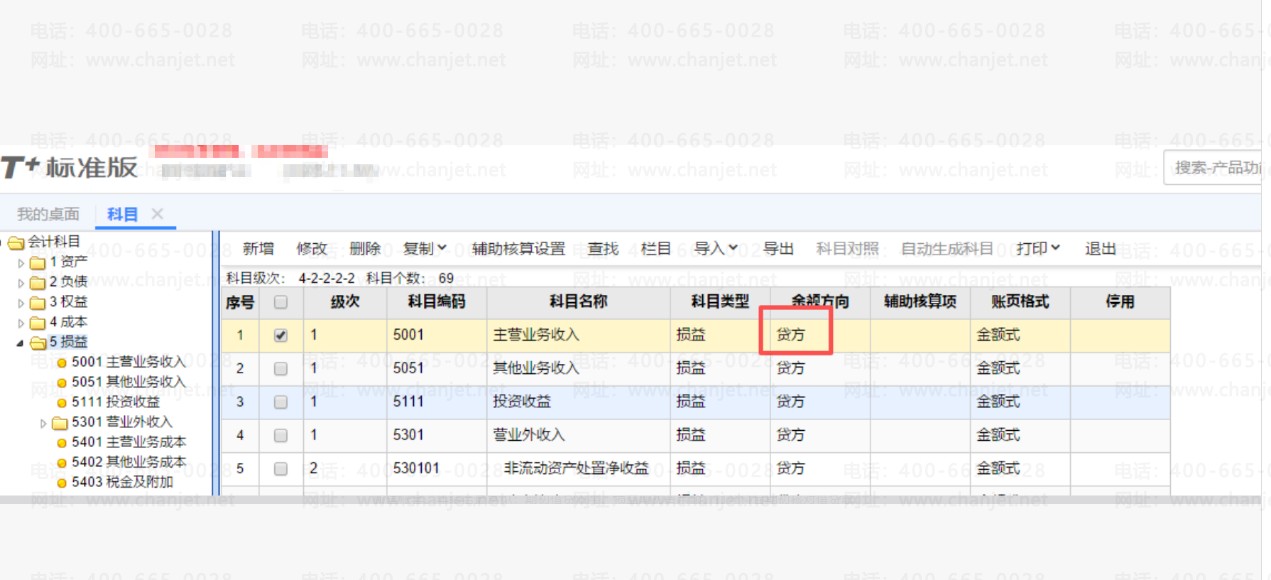
Task: Click the folder icon of 5301 营业外收入
Action: tap(59, 422)
